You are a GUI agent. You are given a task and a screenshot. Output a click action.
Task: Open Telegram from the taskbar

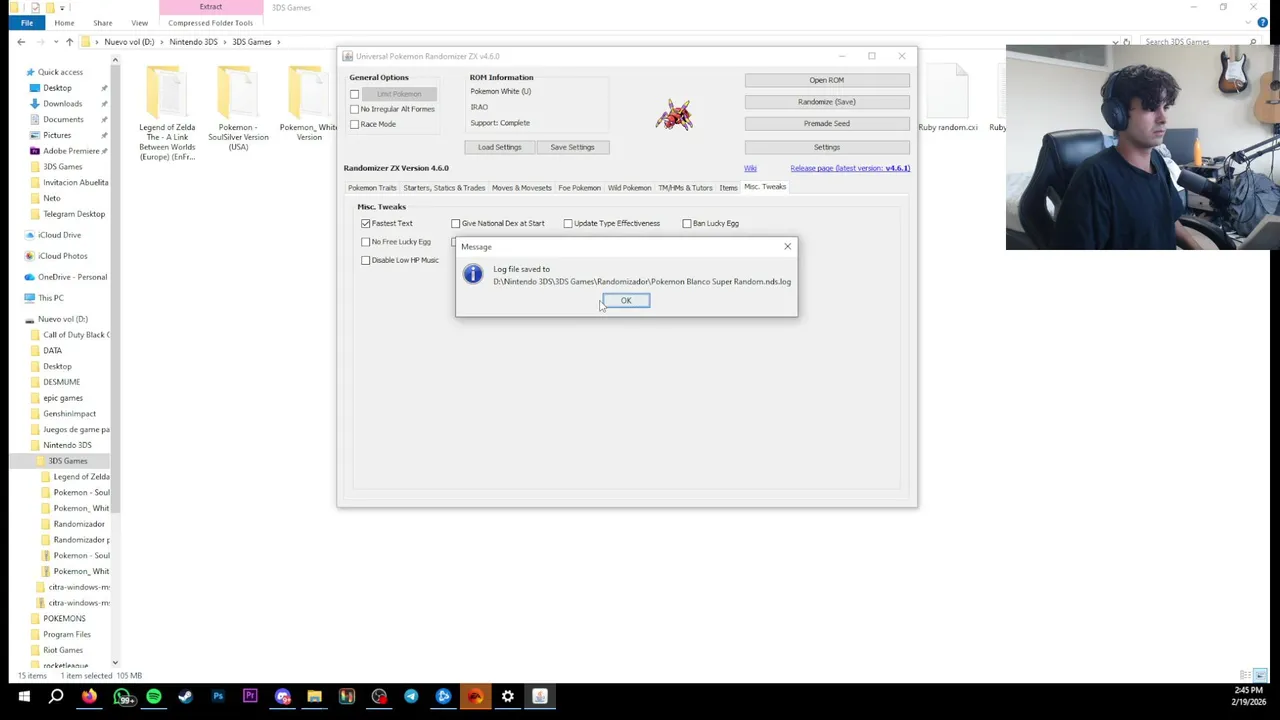pyautogui.click(x=411, y=696)
